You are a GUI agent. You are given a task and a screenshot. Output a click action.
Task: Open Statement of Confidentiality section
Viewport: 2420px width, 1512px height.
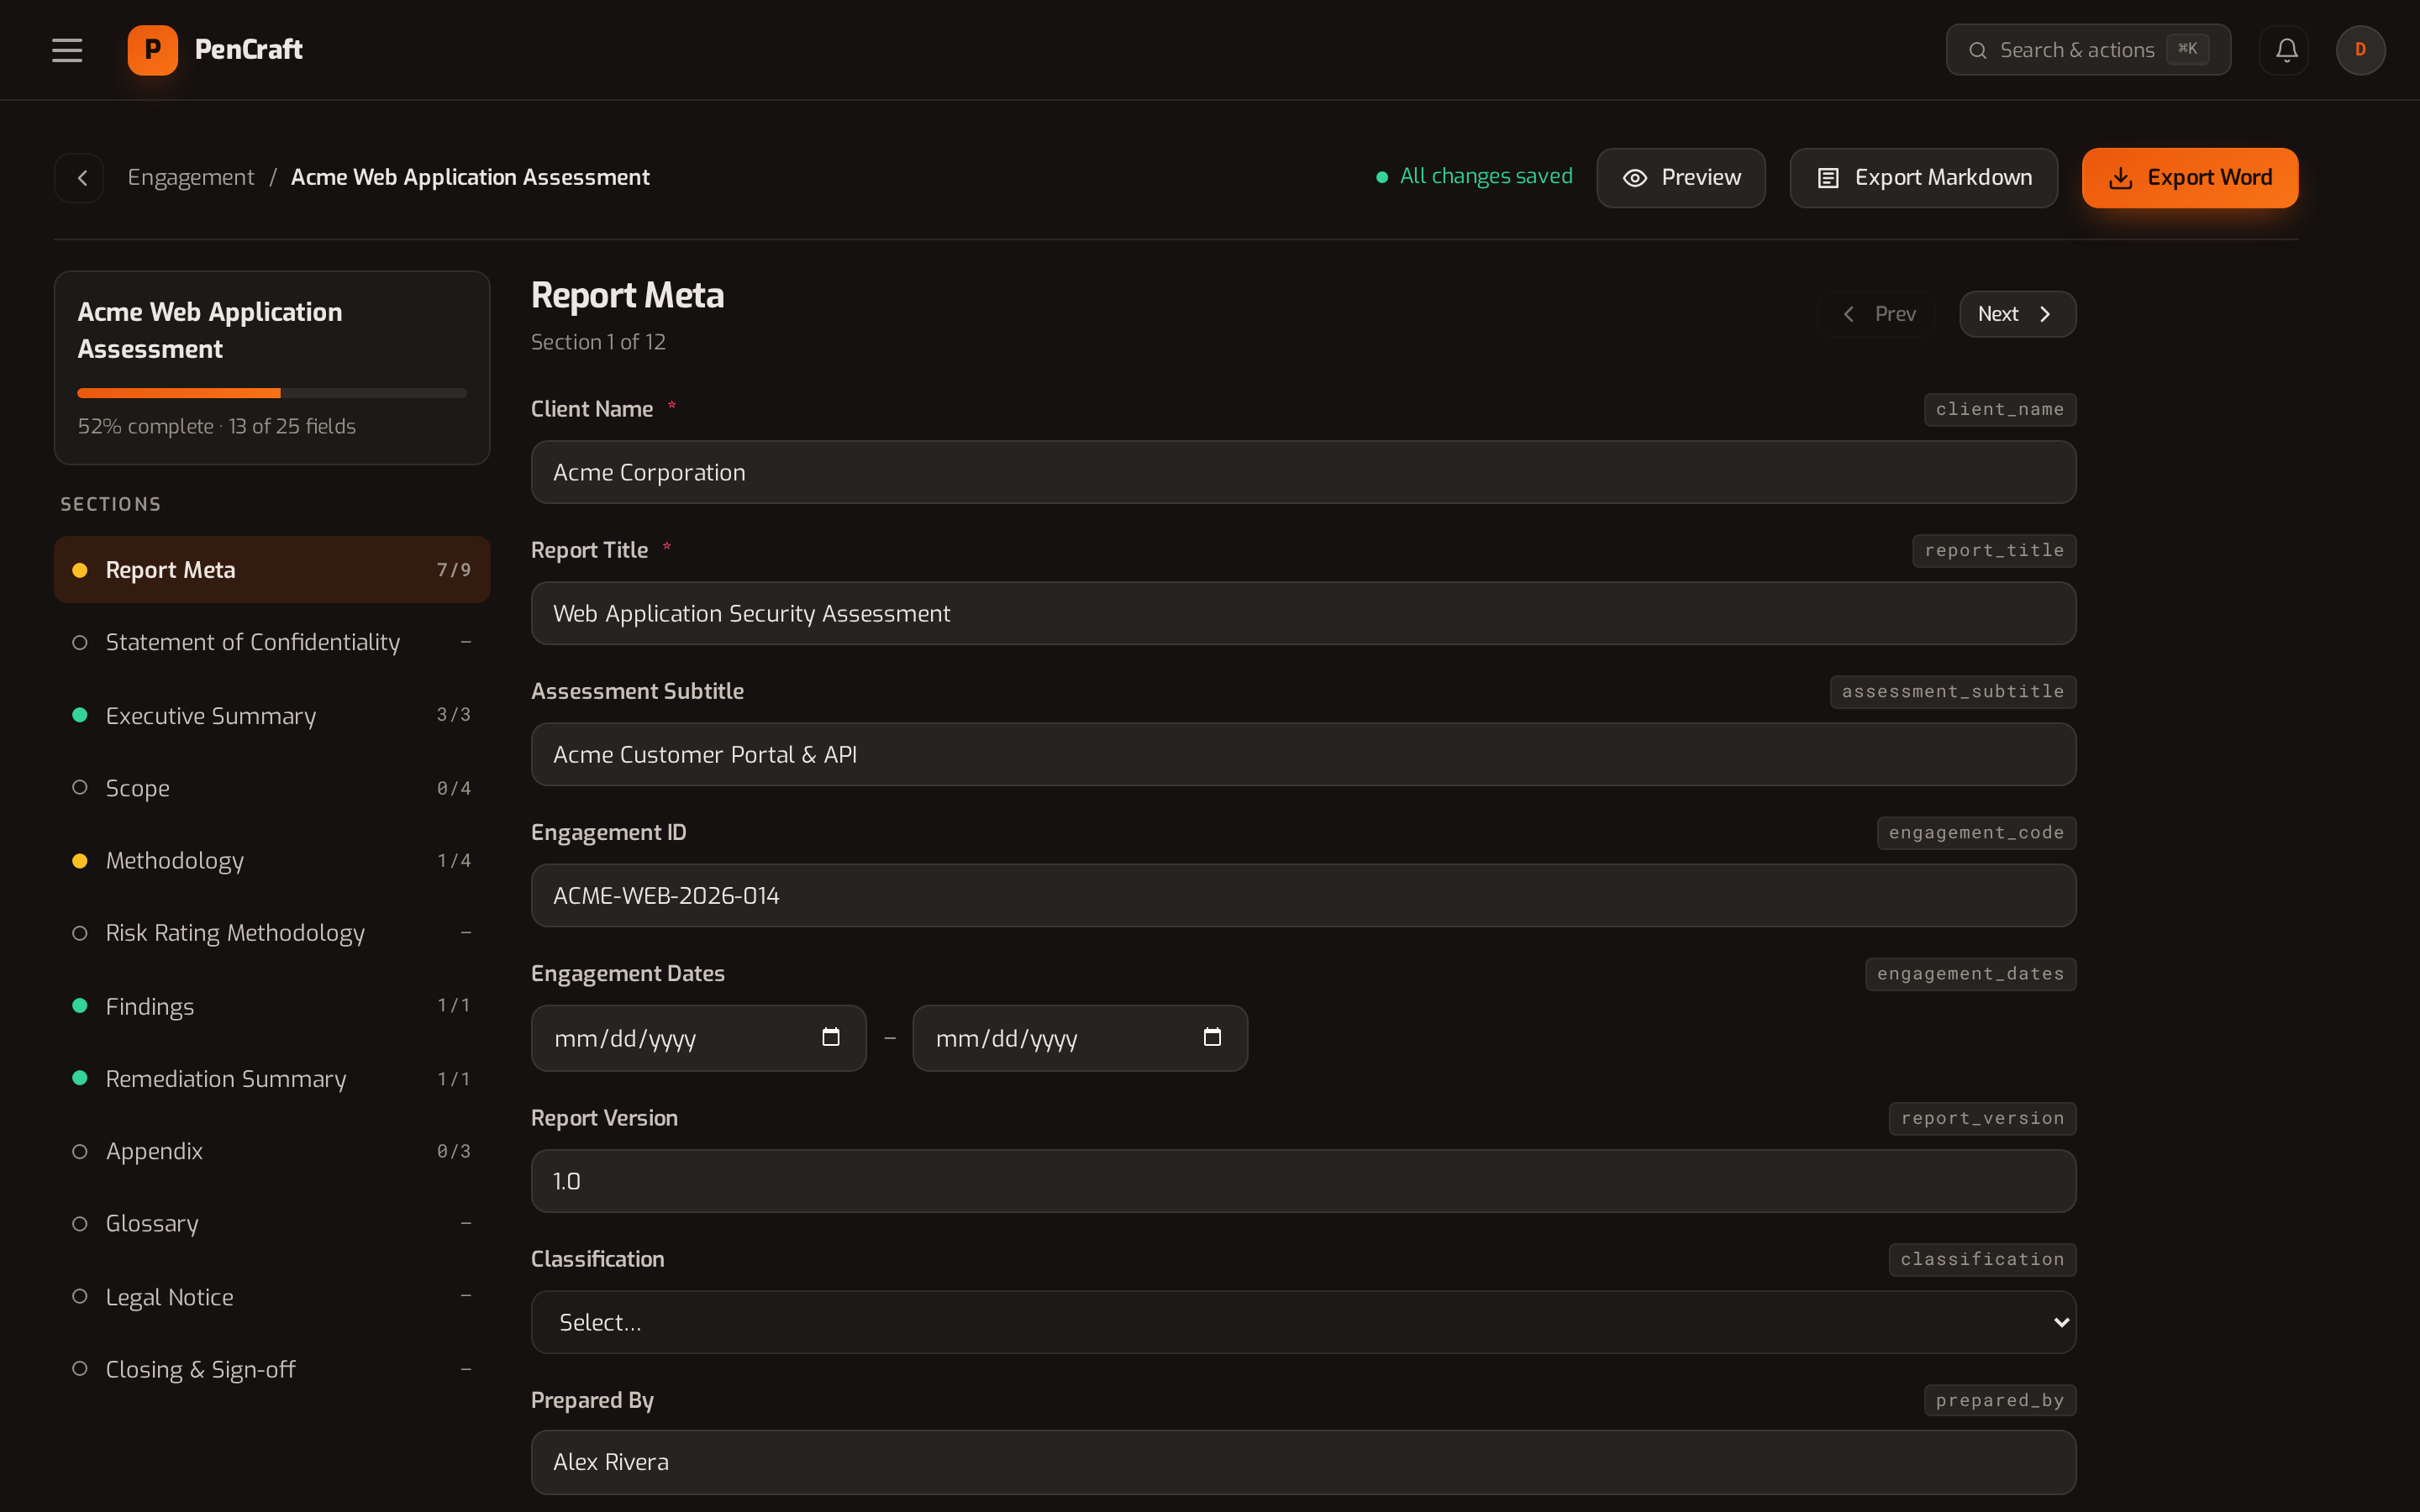[272, 642]
